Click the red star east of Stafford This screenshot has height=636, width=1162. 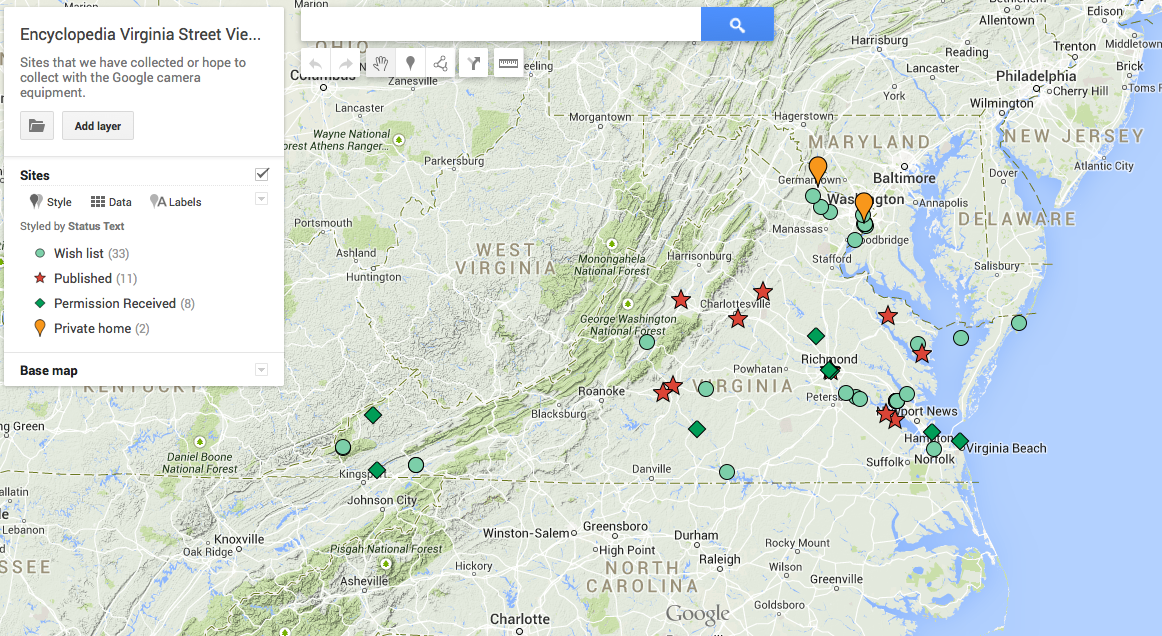point(888,316)
